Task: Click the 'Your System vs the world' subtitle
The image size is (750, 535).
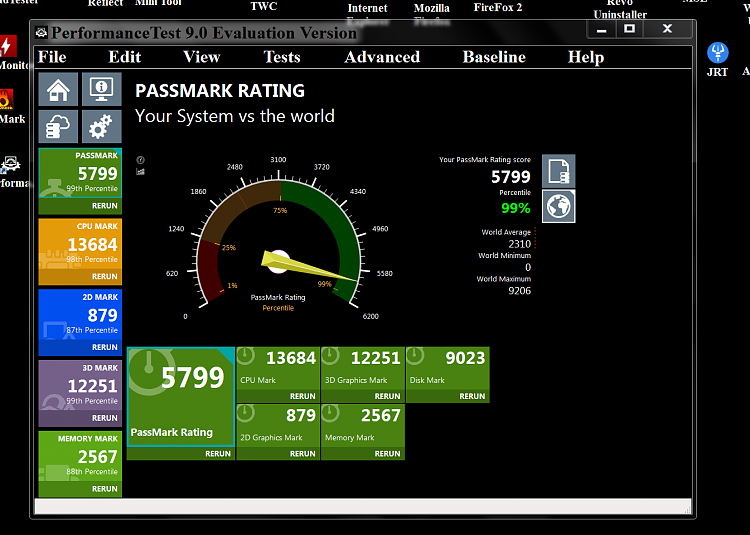Action: 235,116
